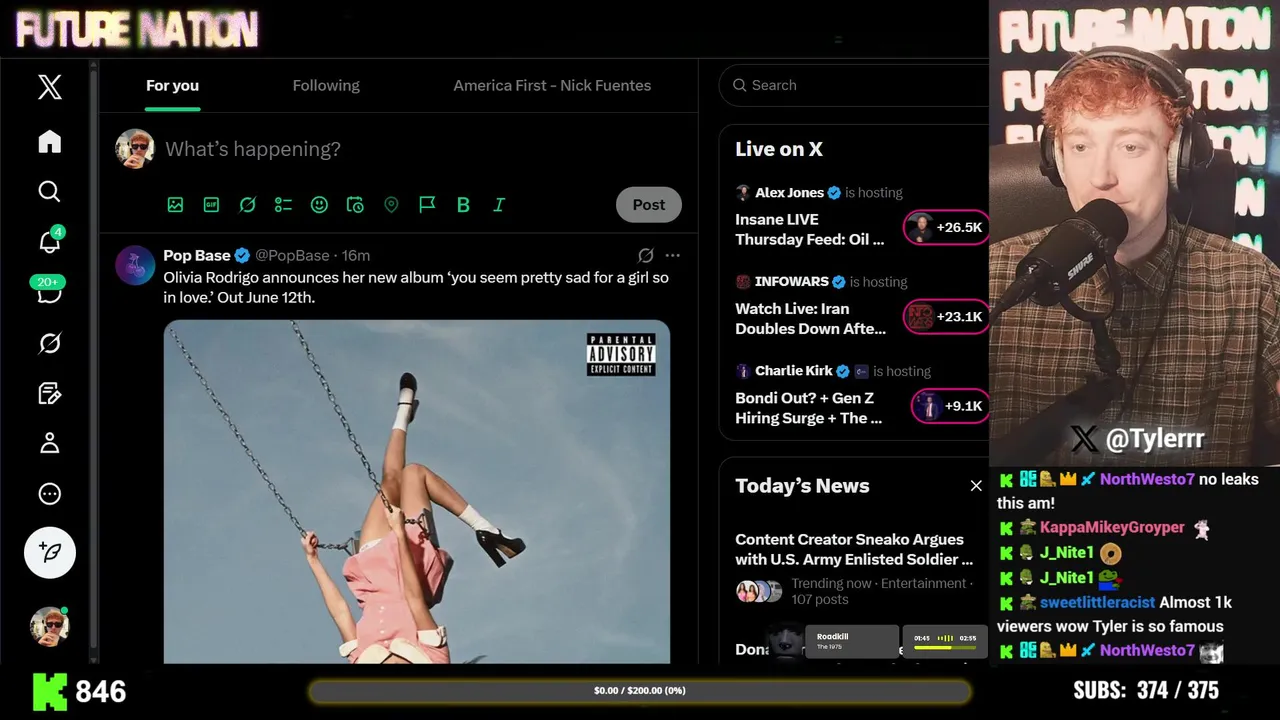Click the X logo in sidebar

click(49, 87)
